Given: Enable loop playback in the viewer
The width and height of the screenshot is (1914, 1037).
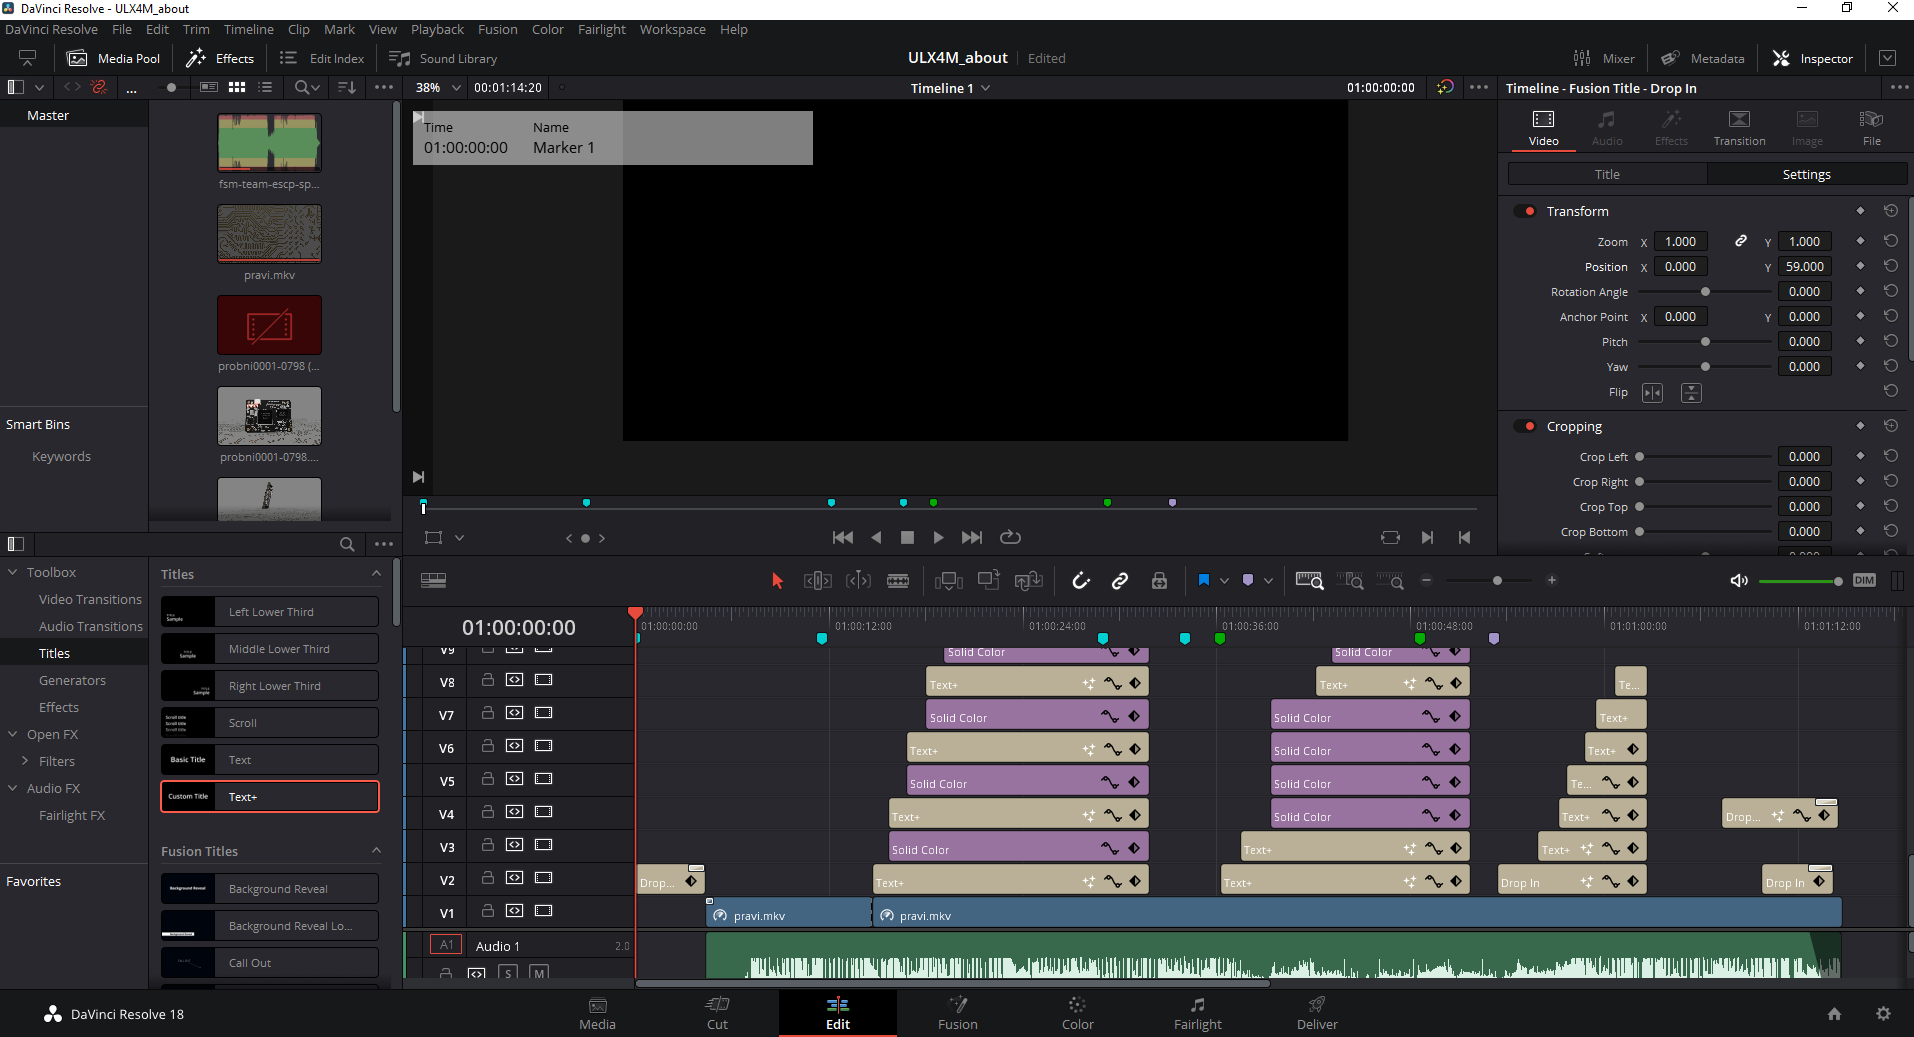Looking at the screenshot, I should (x=1010, y=538).
